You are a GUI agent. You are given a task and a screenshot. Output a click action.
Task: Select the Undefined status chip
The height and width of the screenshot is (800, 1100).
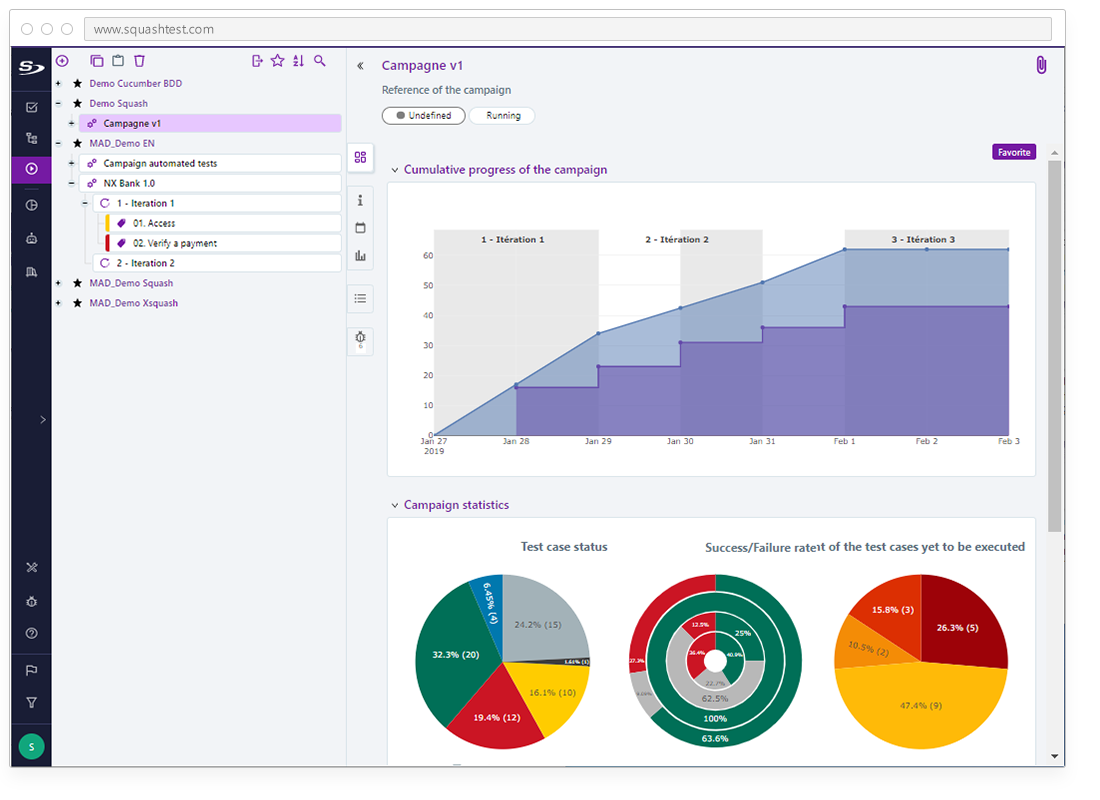423,115
